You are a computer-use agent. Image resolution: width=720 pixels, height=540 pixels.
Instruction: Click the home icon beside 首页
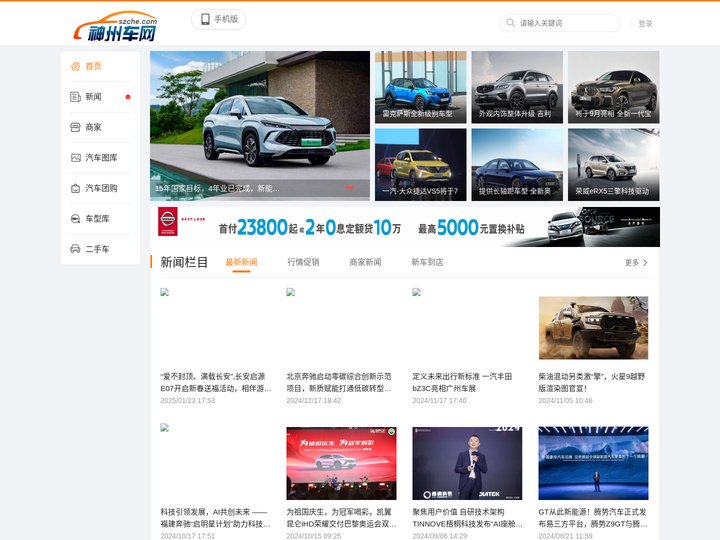coord(75,67)
